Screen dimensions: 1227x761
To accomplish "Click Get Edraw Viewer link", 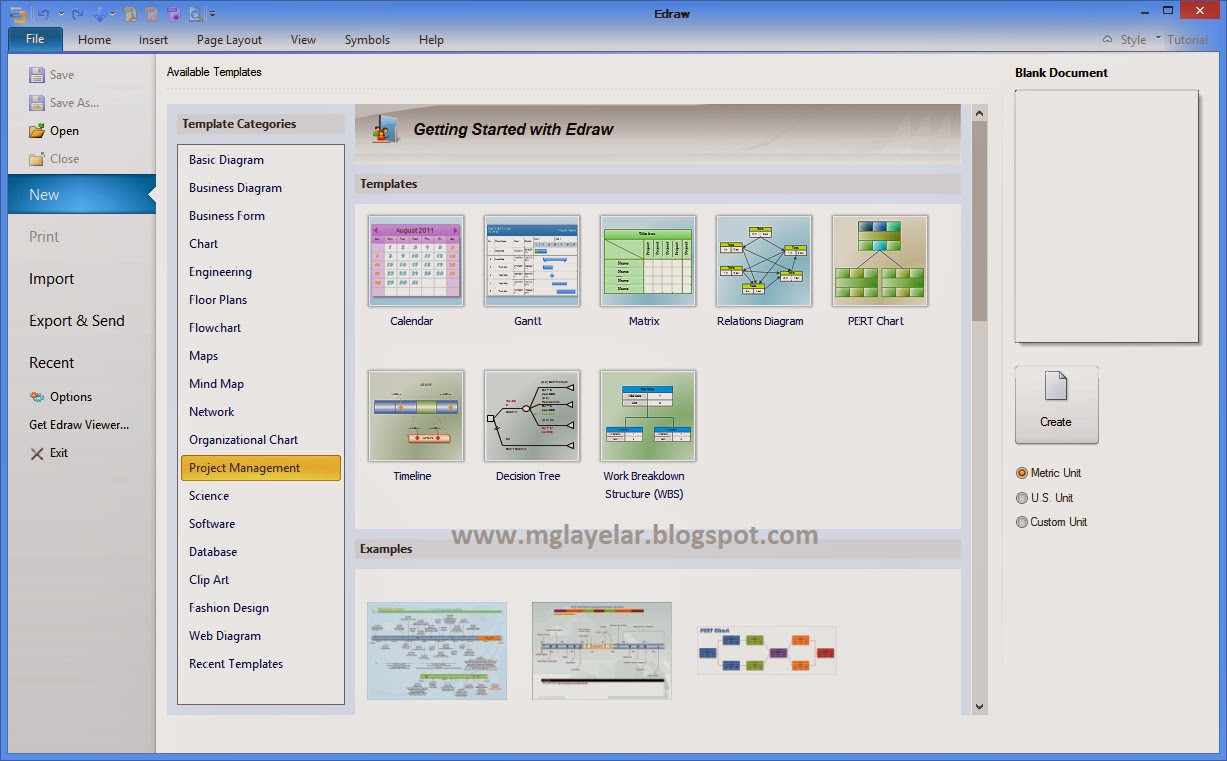I will [79, 425].
